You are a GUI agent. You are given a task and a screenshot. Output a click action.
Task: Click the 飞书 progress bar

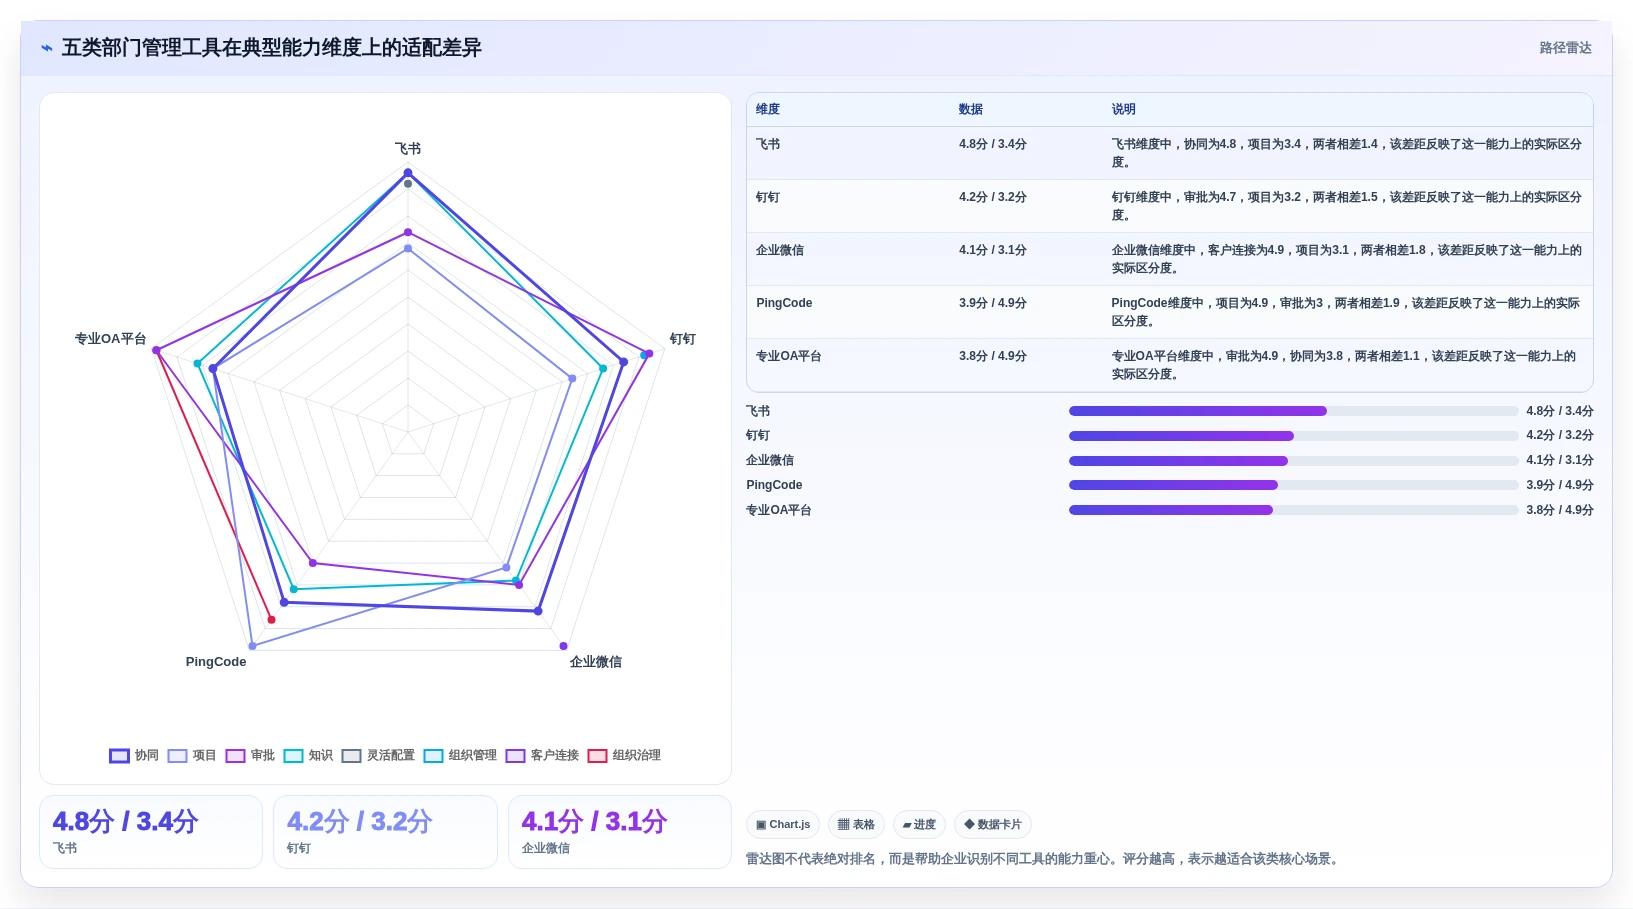1293,411
